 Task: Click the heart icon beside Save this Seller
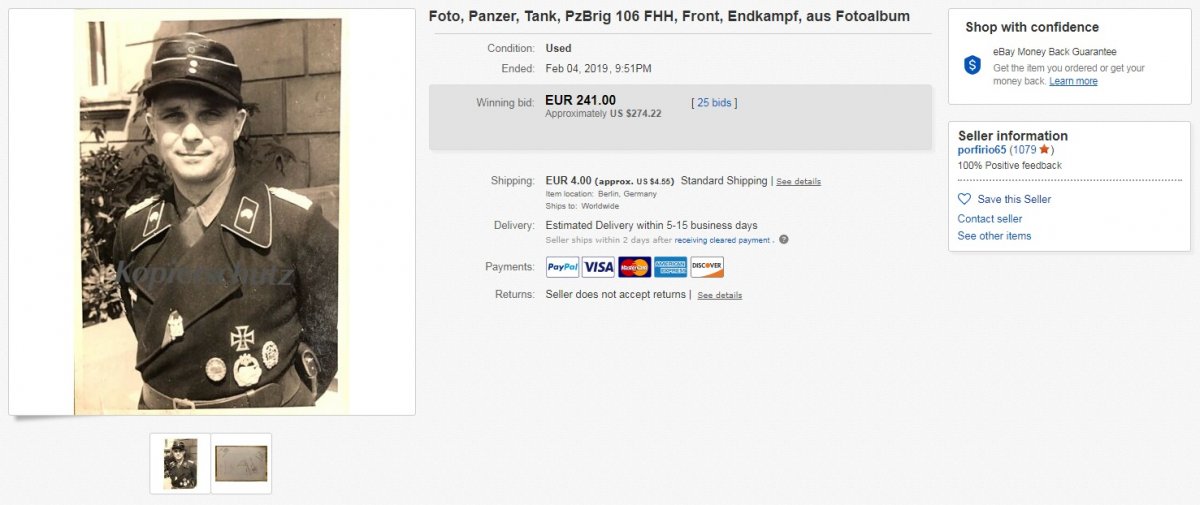point(965,199)
